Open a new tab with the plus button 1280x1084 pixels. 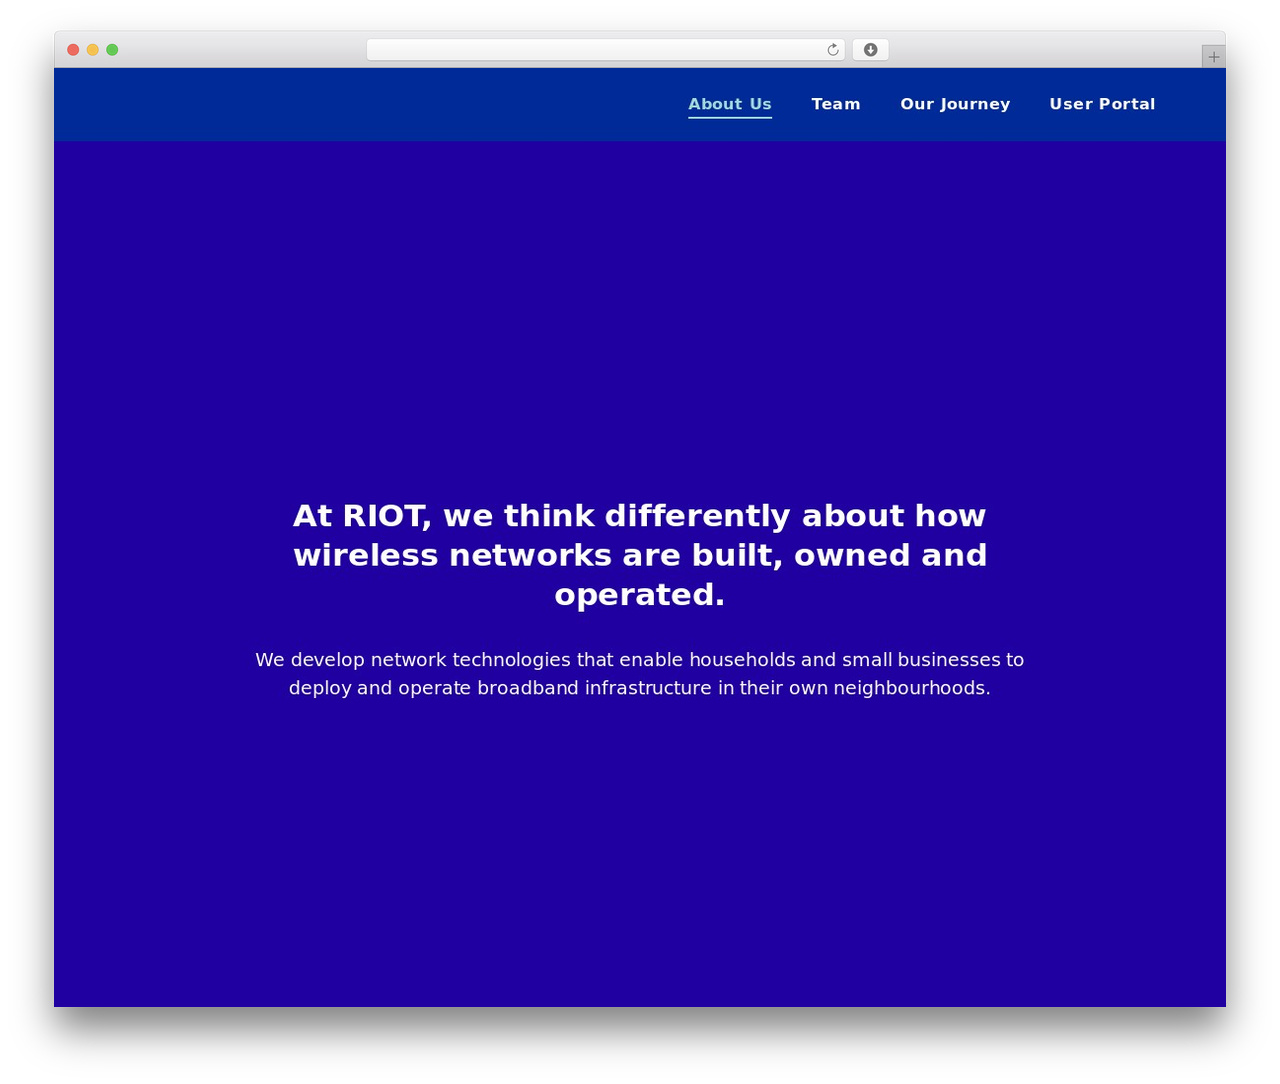[x=1213, y=57]
